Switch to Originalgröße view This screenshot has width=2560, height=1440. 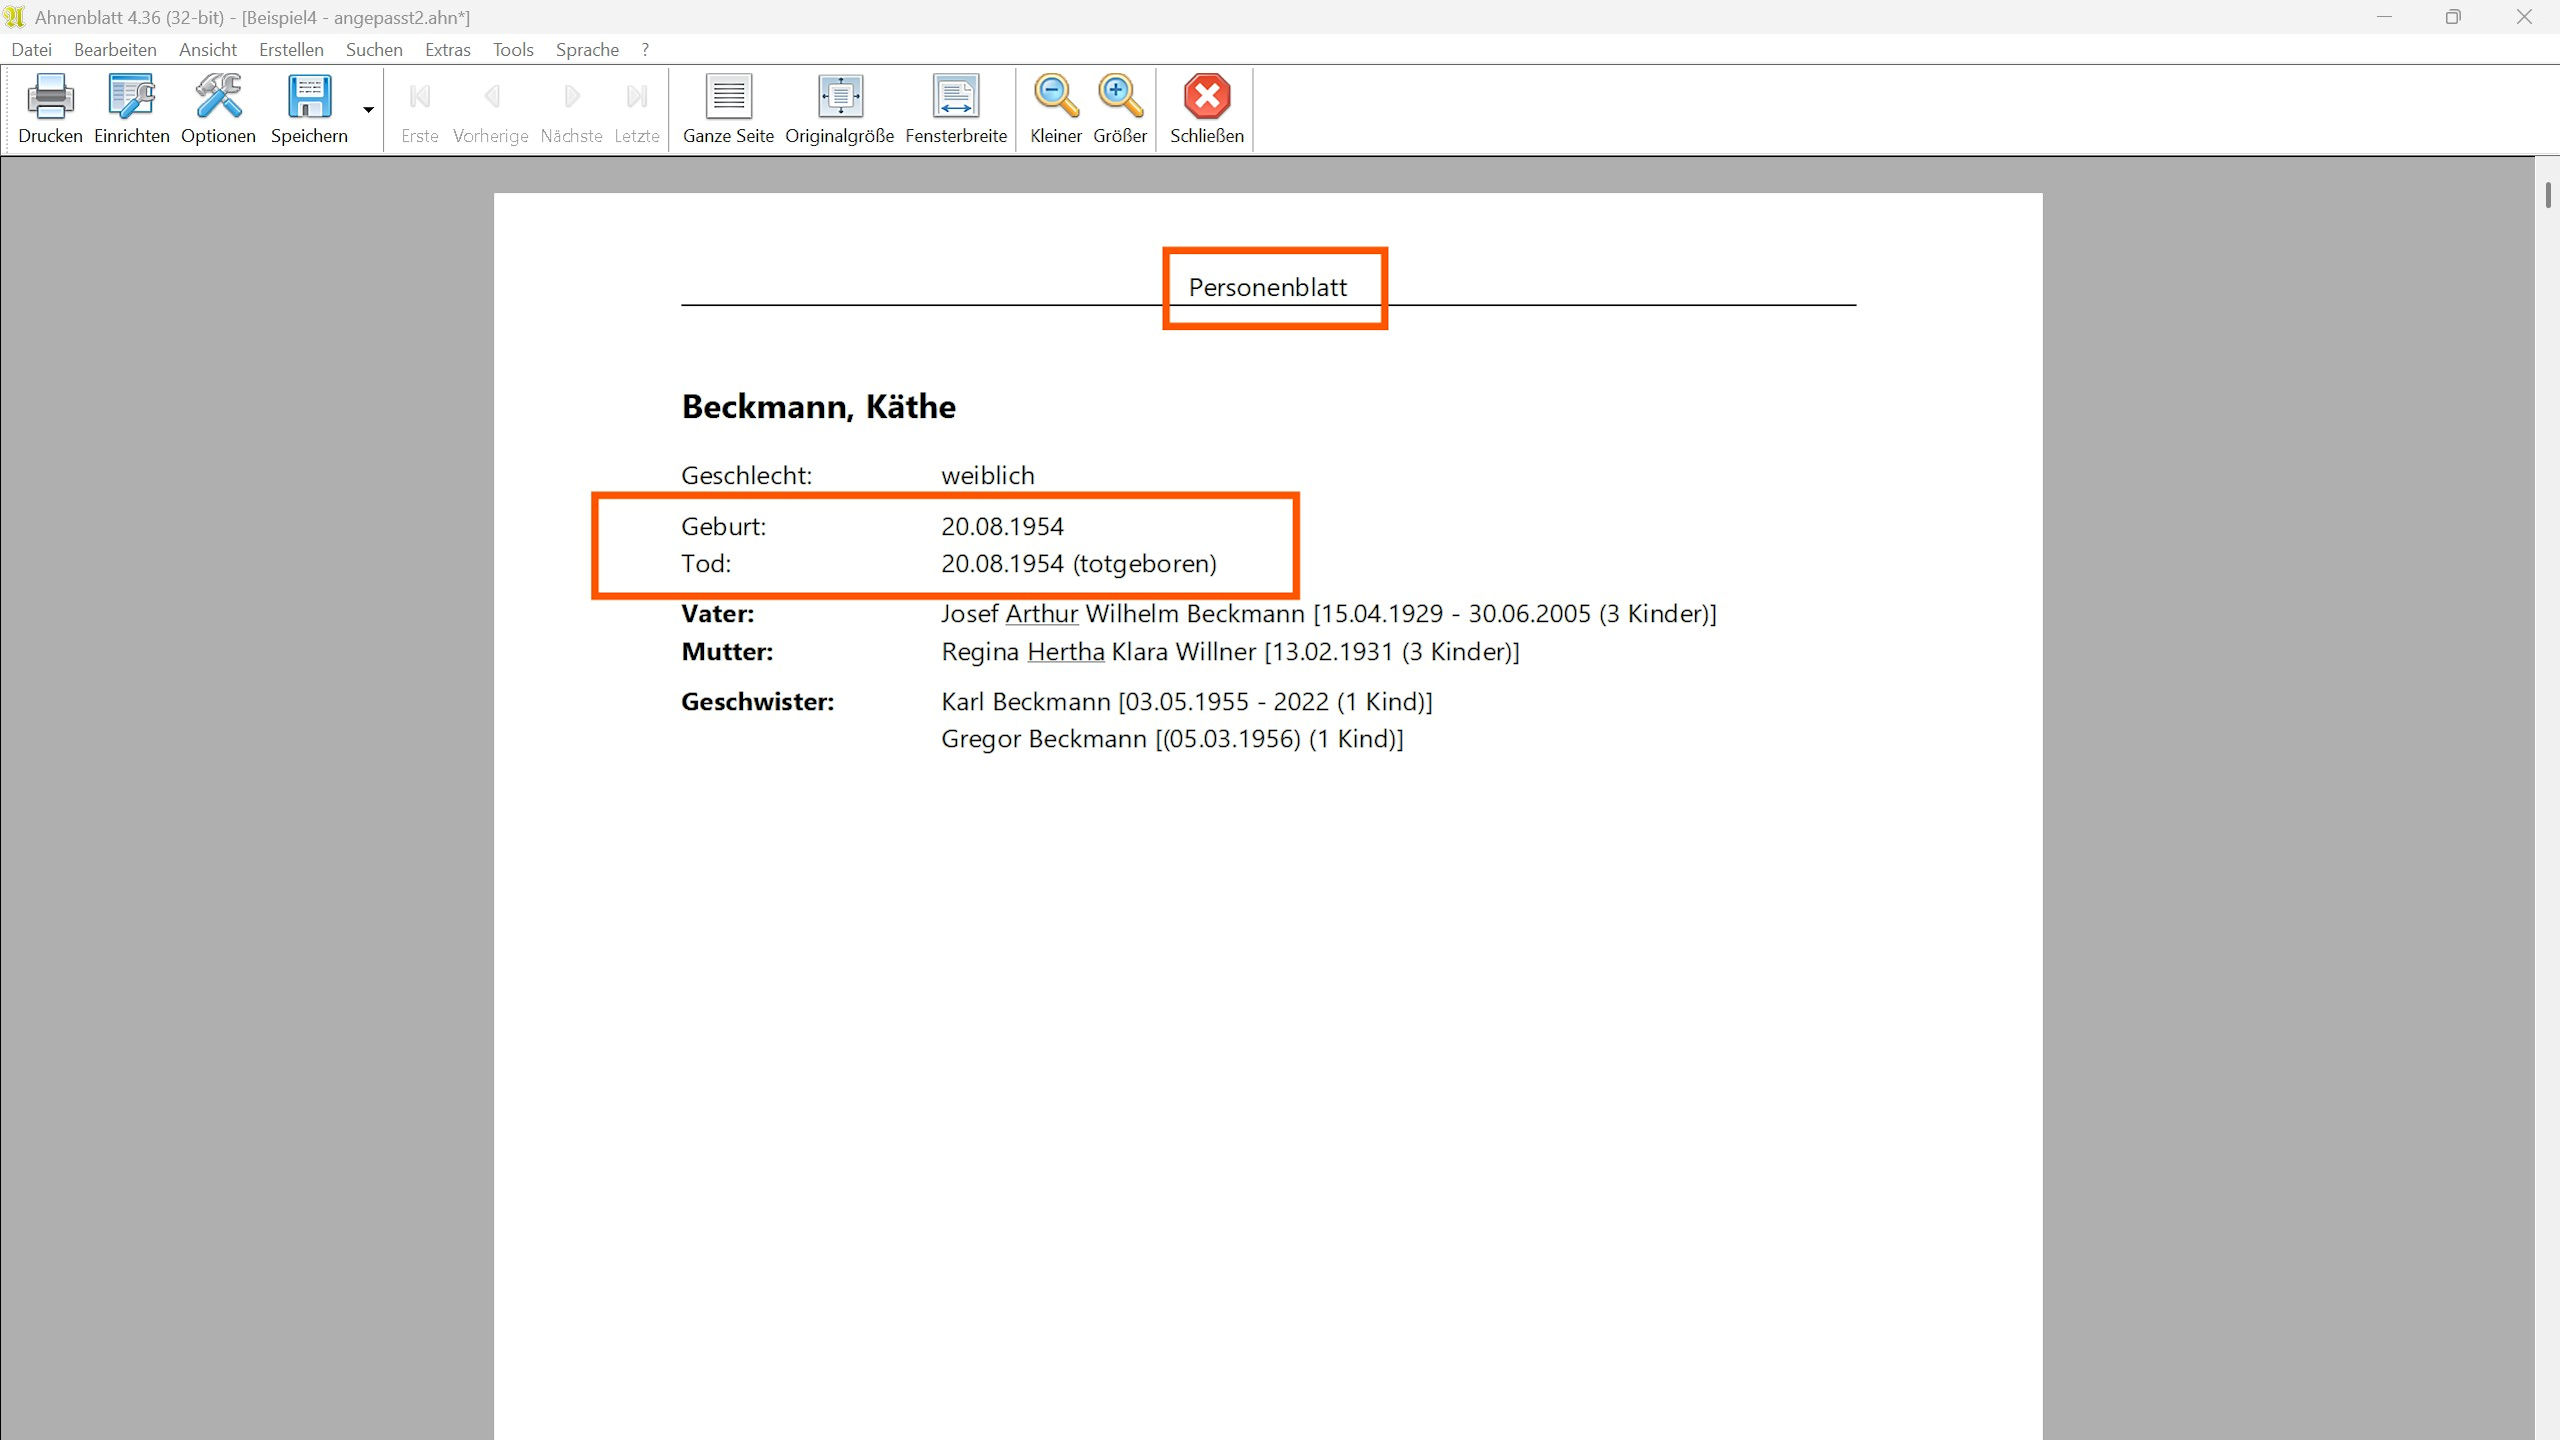[839, 98]
